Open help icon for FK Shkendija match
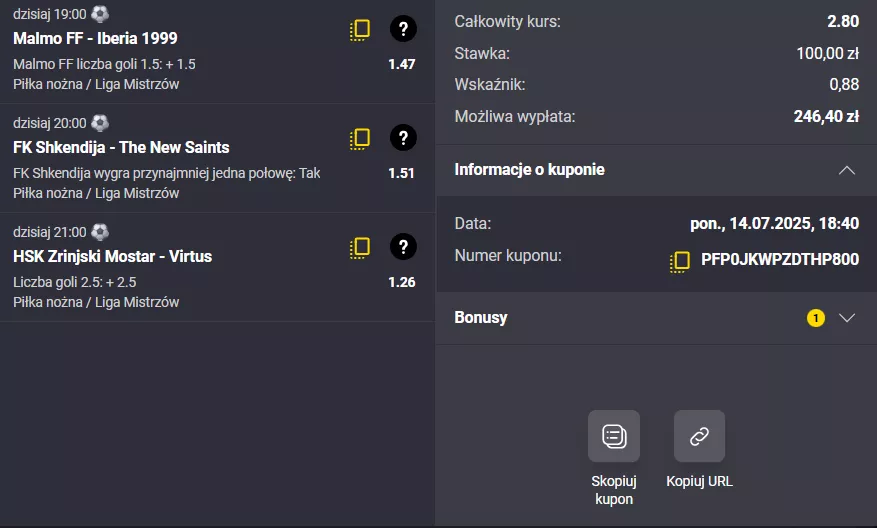 coord(403,138)
